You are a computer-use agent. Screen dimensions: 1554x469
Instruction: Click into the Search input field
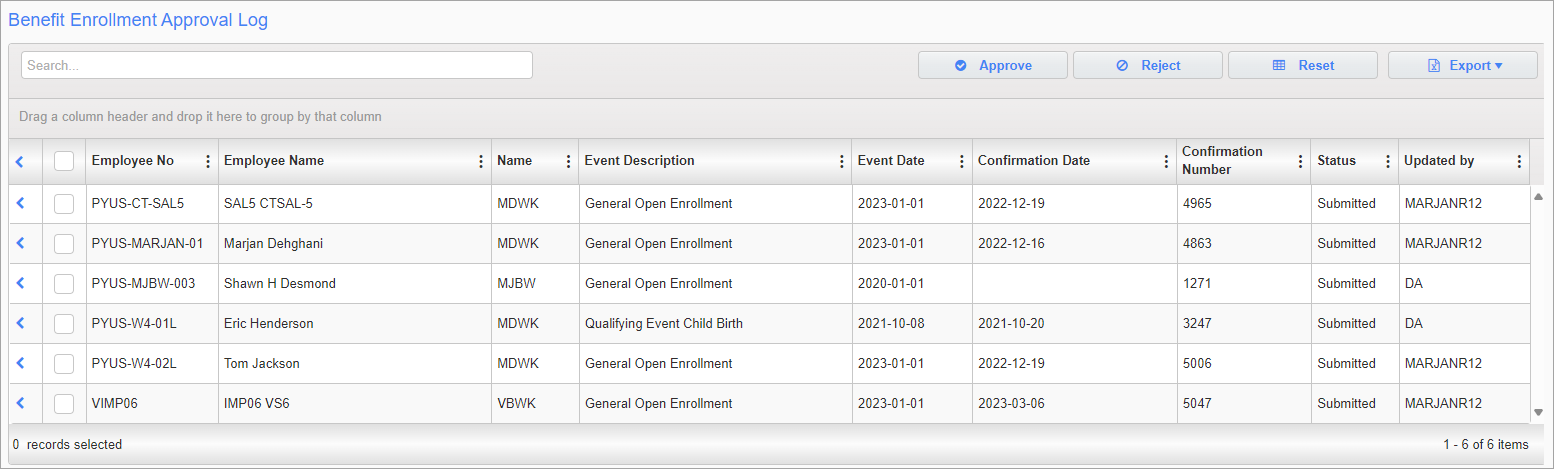pyautogui.click(x=277, y=65)
